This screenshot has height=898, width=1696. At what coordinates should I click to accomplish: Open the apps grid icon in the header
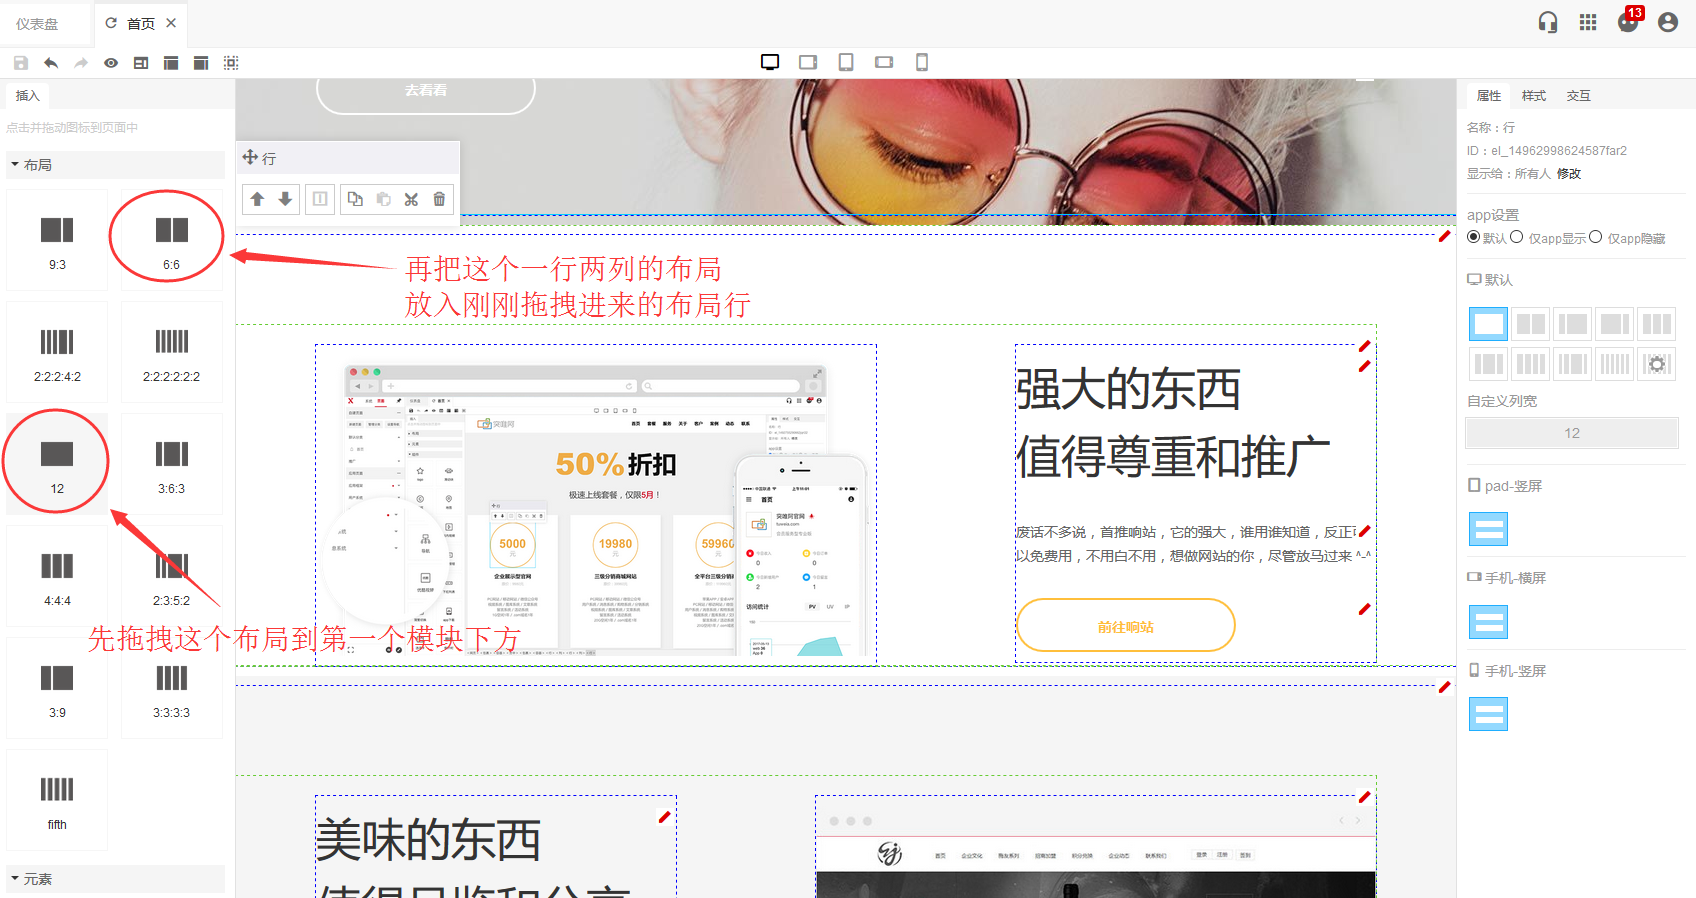[1588, 22]
